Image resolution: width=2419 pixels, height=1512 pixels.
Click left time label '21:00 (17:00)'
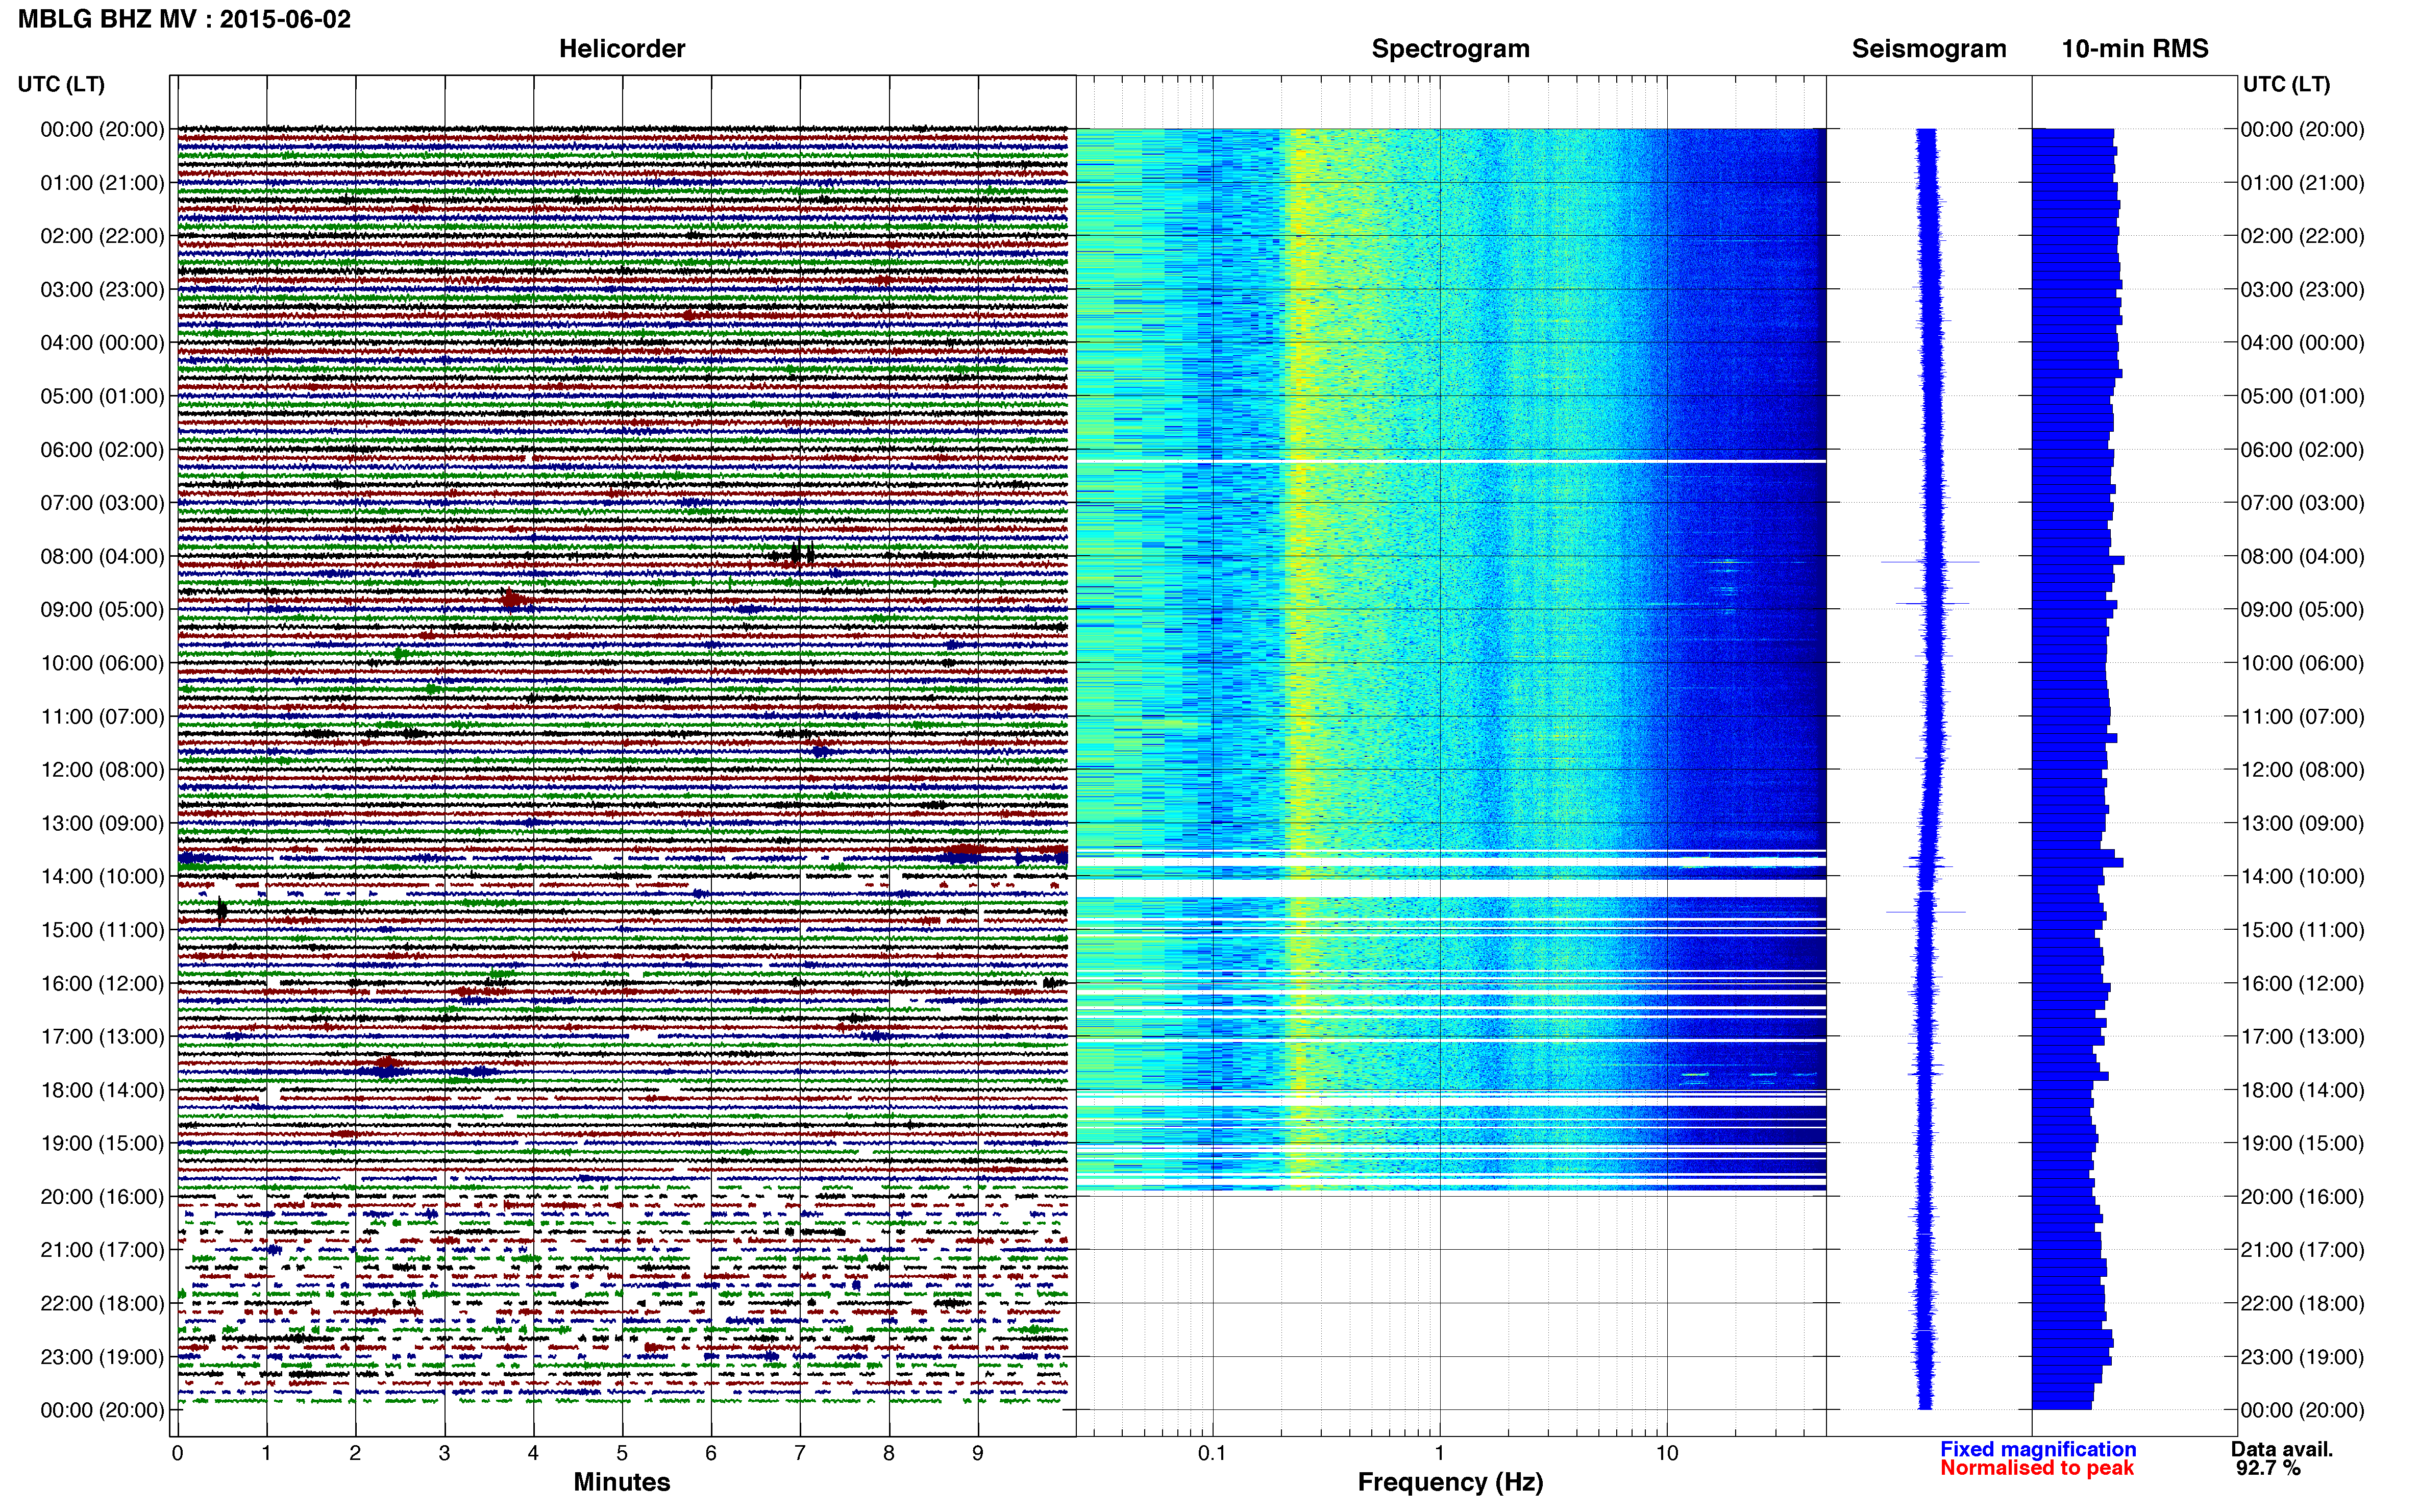[102, 1250]
